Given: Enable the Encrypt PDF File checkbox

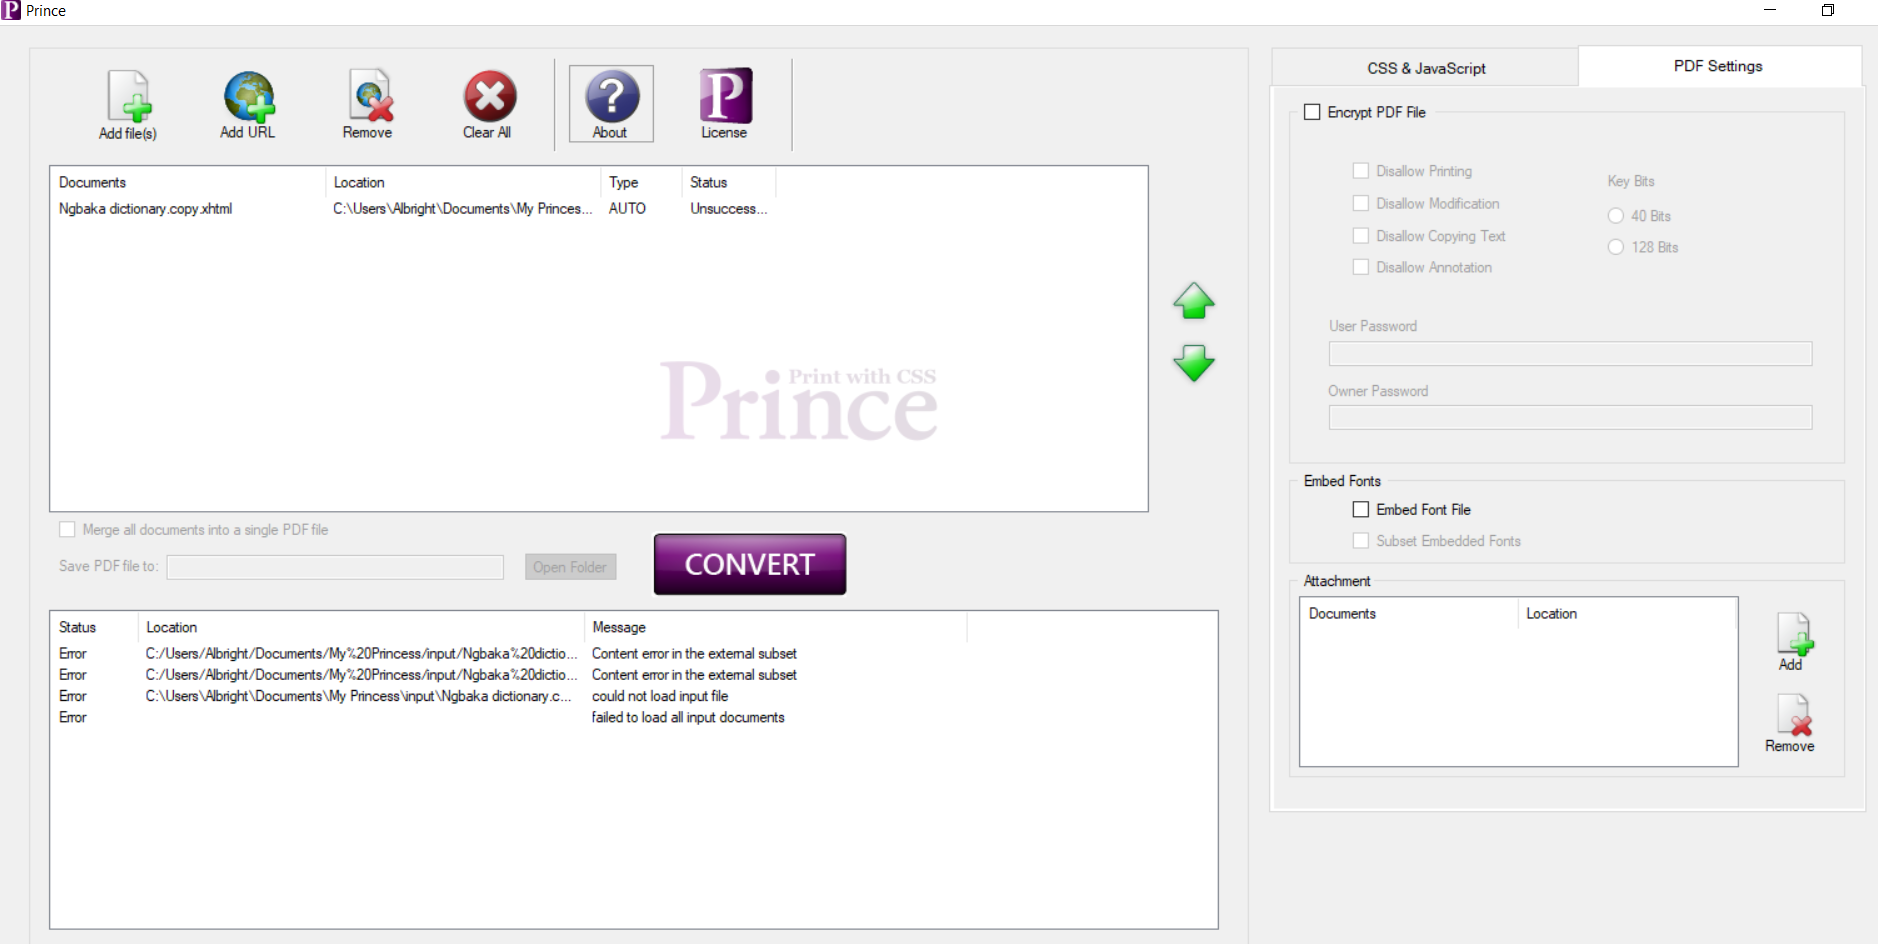Looking at the screenshot, I should tap(1312, 112).
